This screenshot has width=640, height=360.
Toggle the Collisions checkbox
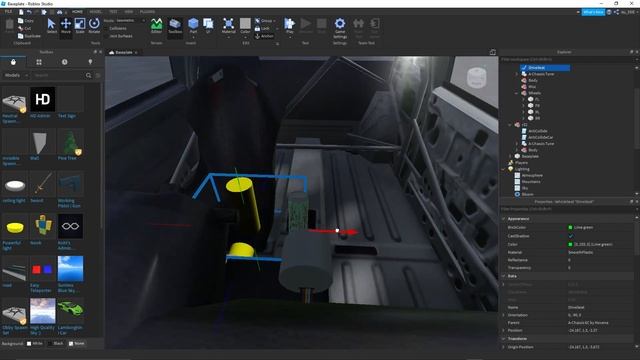[107, 28]
